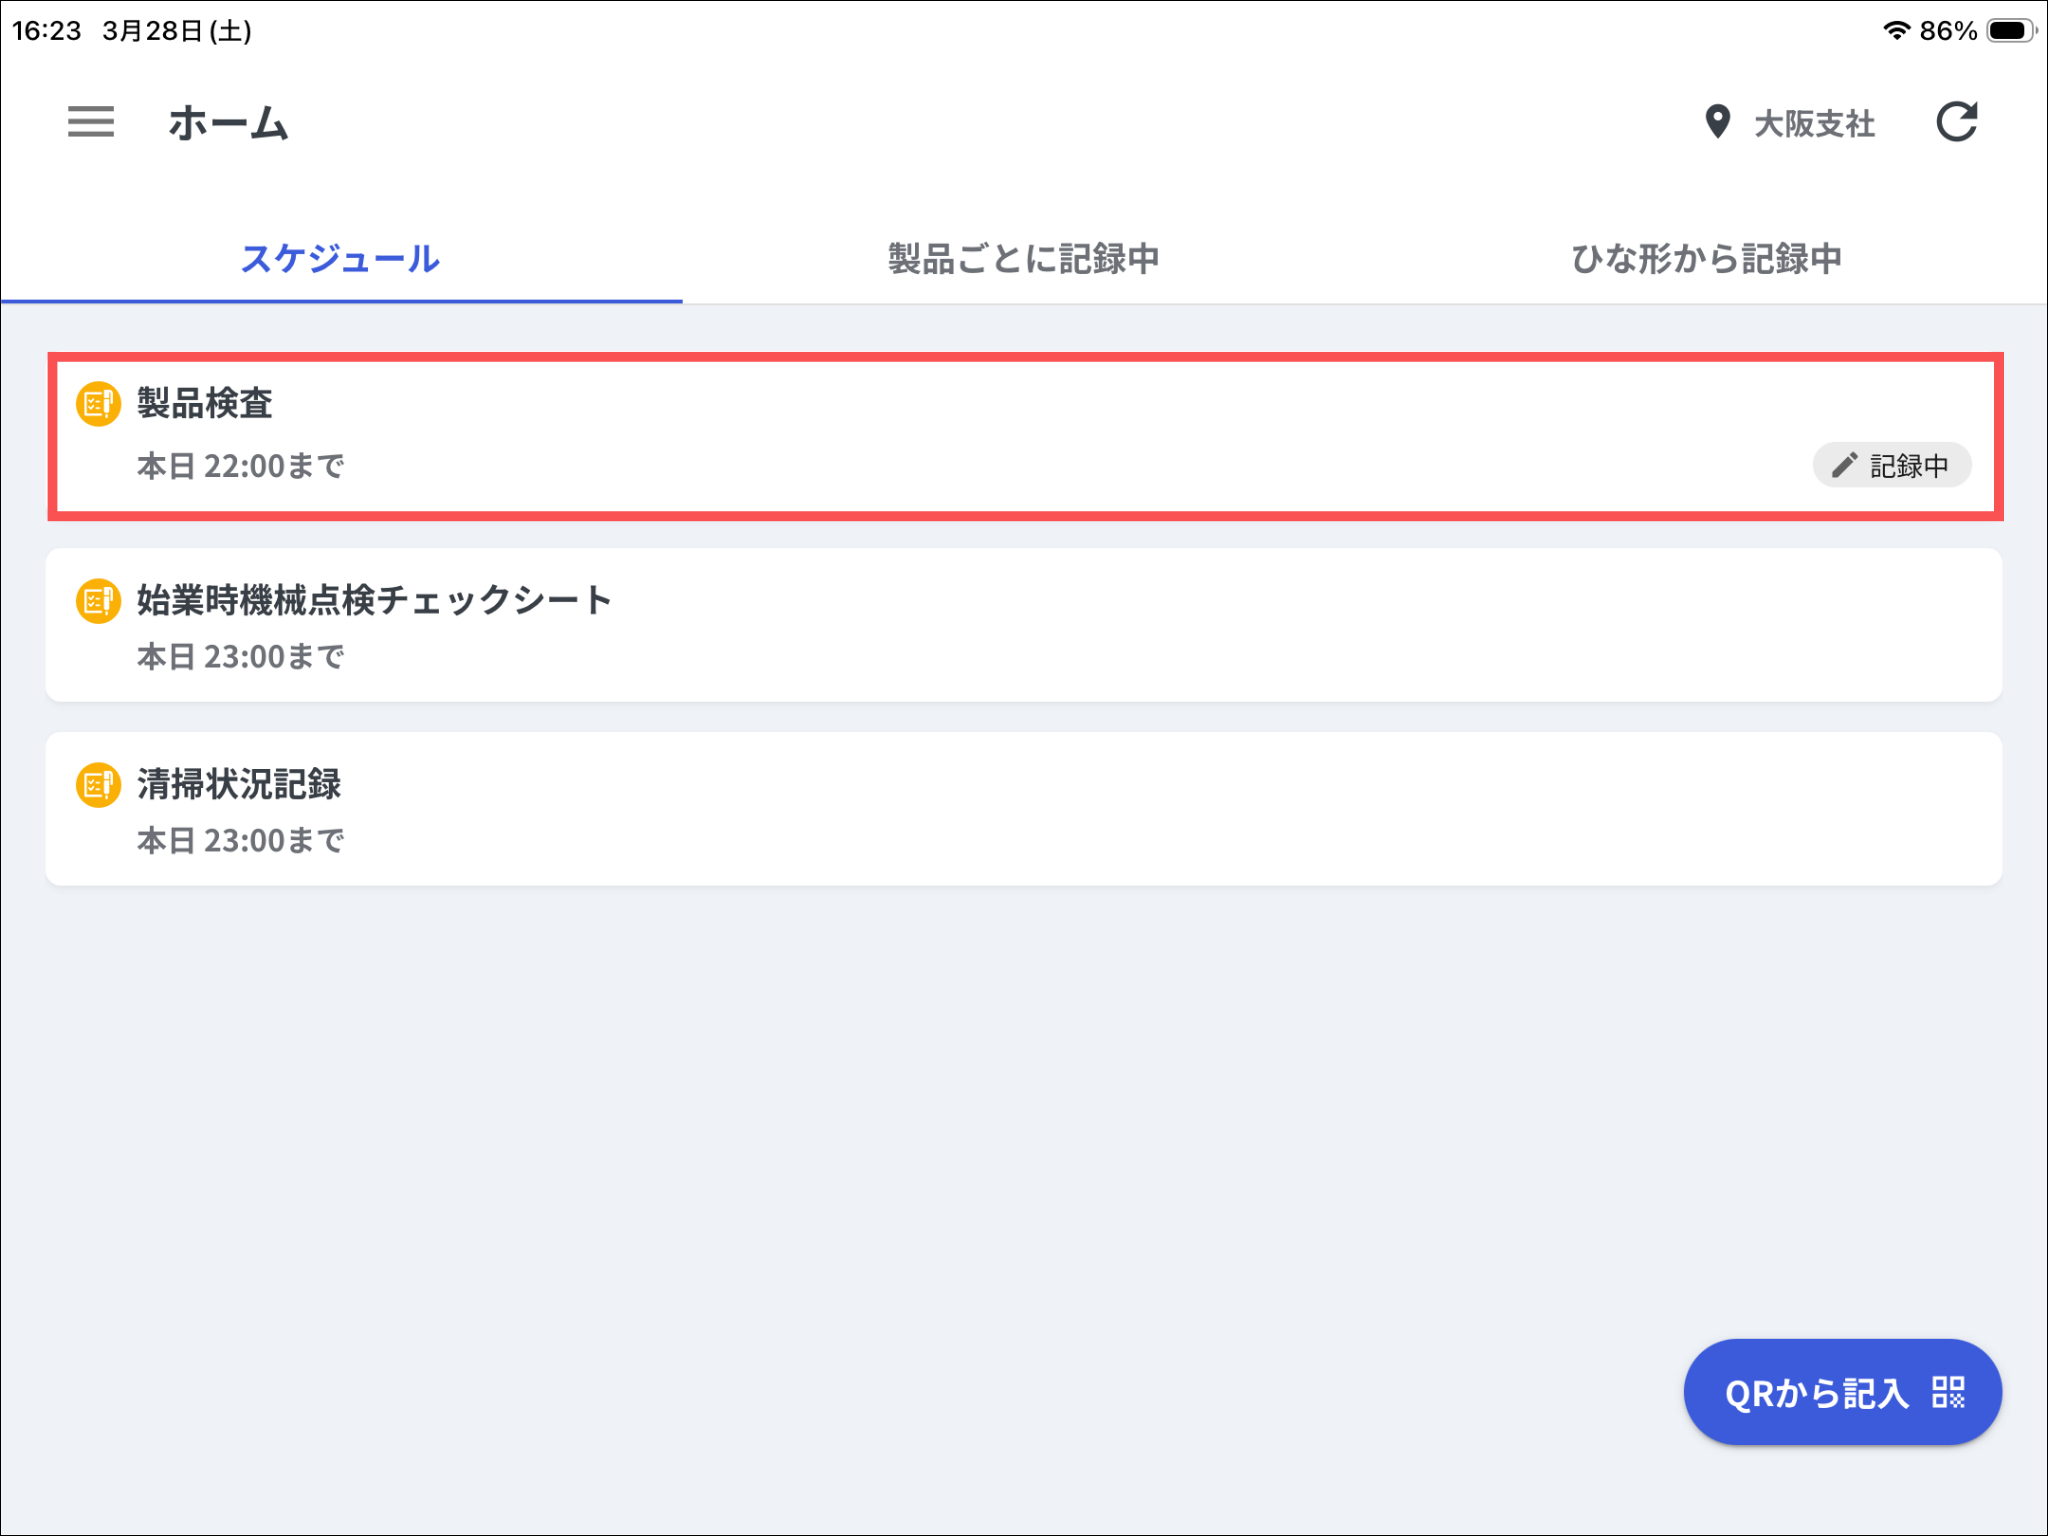The height and width of the screenshot is (1536, 2048).
Task: Tap the QR code icon
Action: coord(1948,1392)
